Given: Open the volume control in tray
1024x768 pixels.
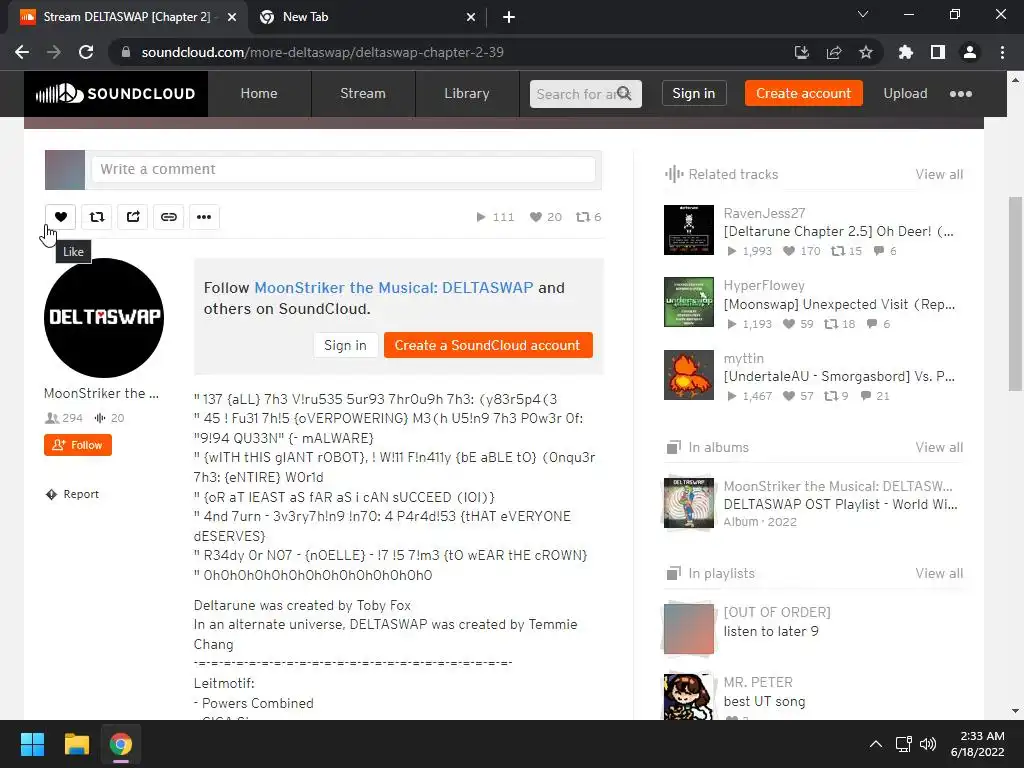Looking at the screenshot, I should 928,744.
